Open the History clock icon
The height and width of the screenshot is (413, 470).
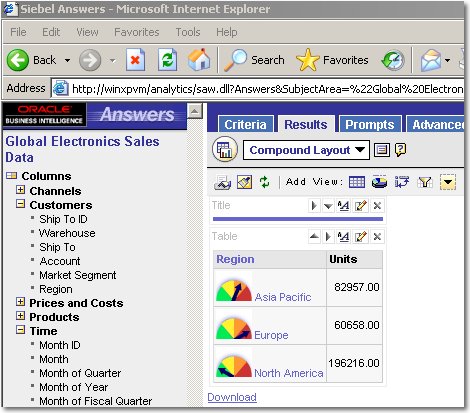(x=393, y=60)
